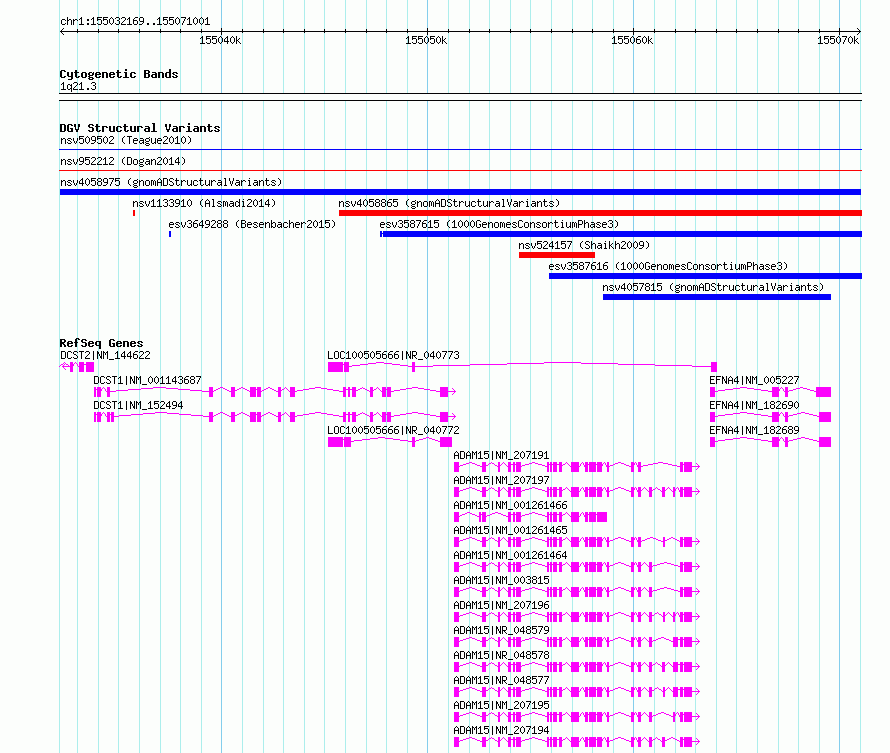Viewport: 890px width, 753px height.
Task: Click the nsv4057815 (gnomADStructuralVariants) label
Action: point(713,287)
